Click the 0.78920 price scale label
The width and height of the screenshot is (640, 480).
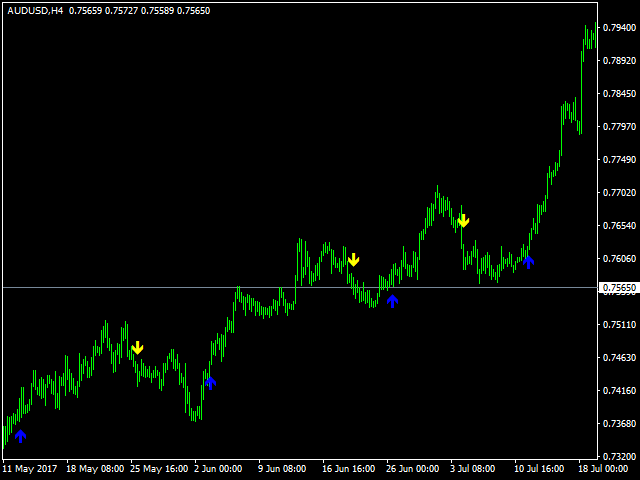click(x=619, y=61)
